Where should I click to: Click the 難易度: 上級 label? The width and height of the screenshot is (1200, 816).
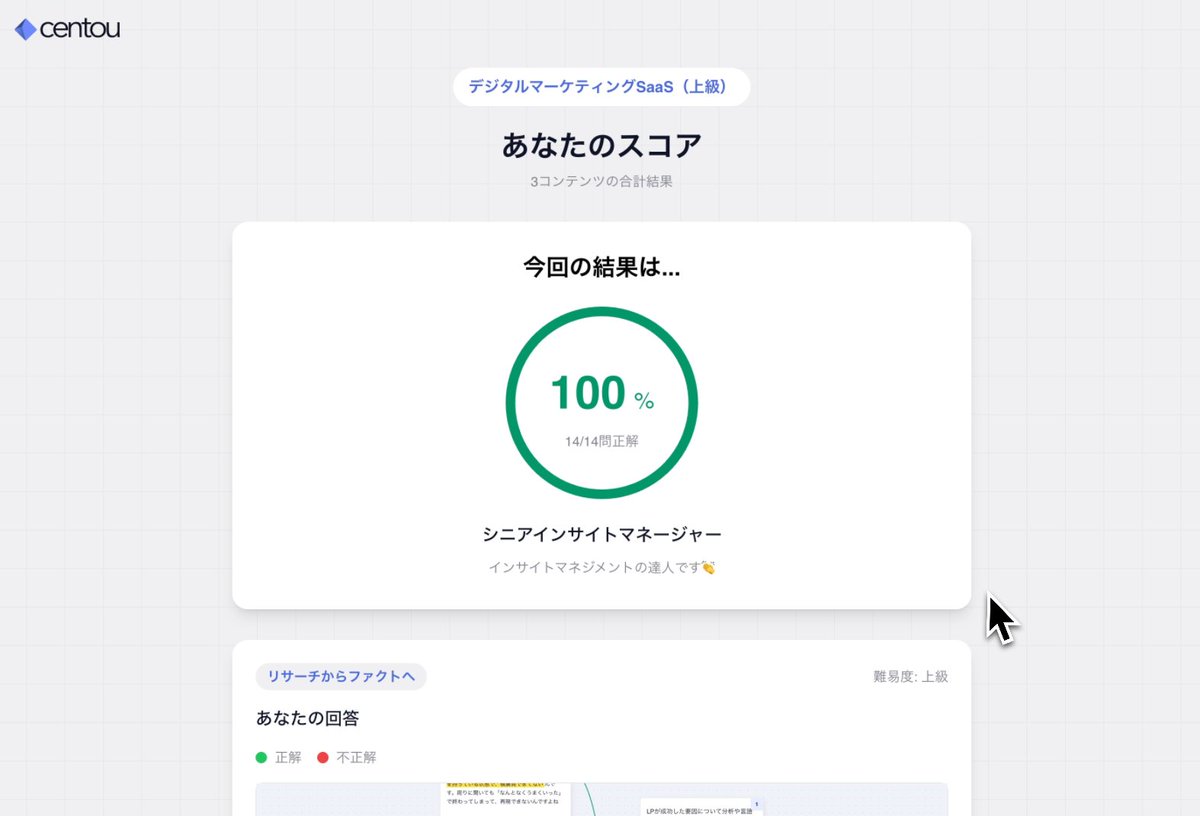tap(910, 676)
